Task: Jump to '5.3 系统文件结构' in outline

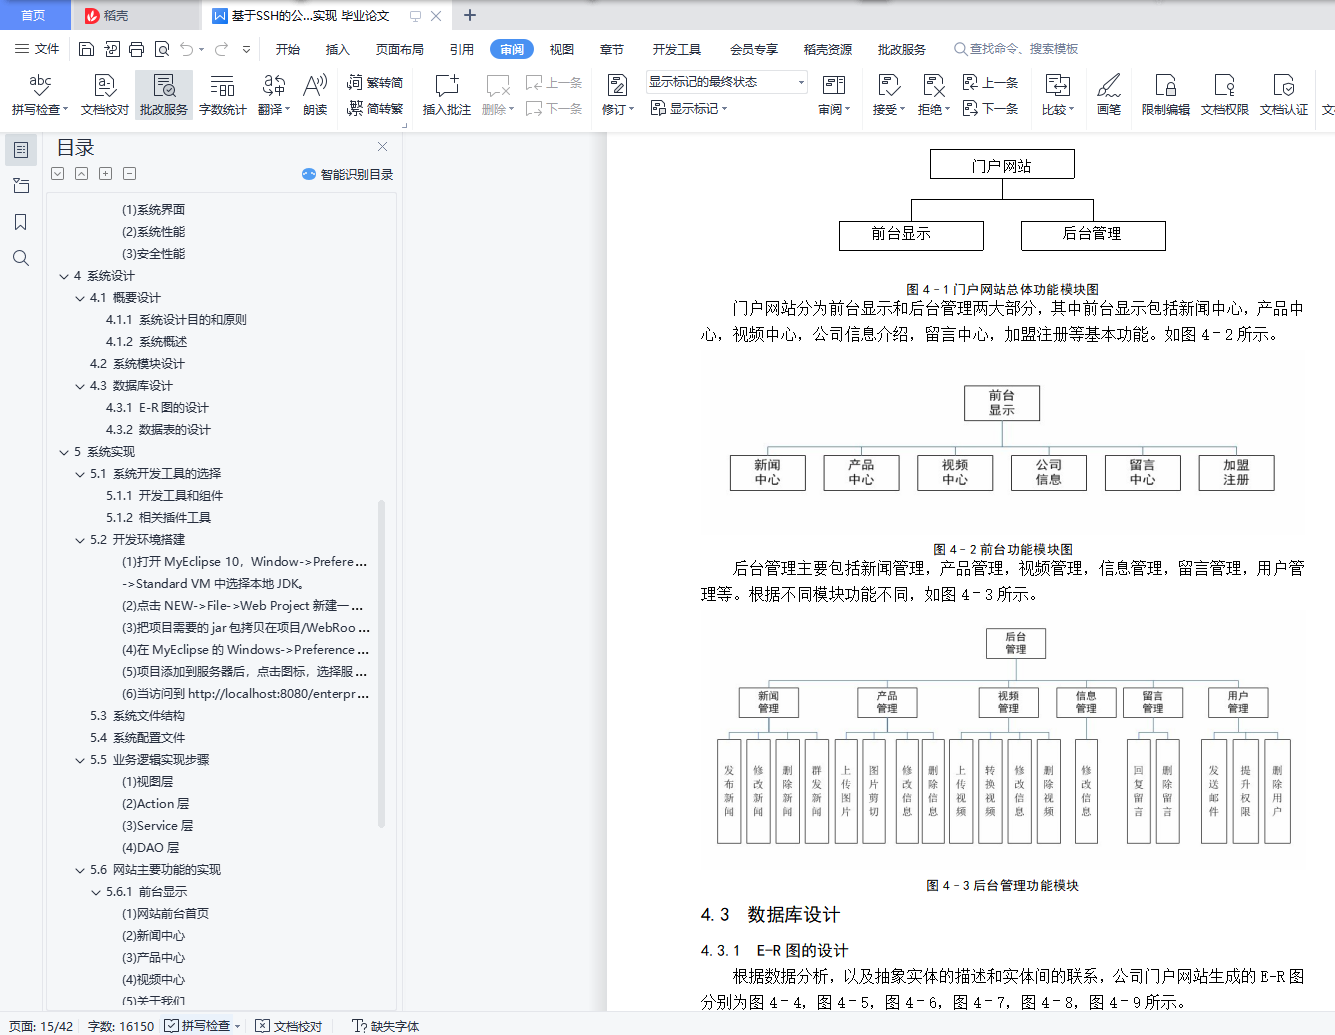Action: tap(137, 716)
